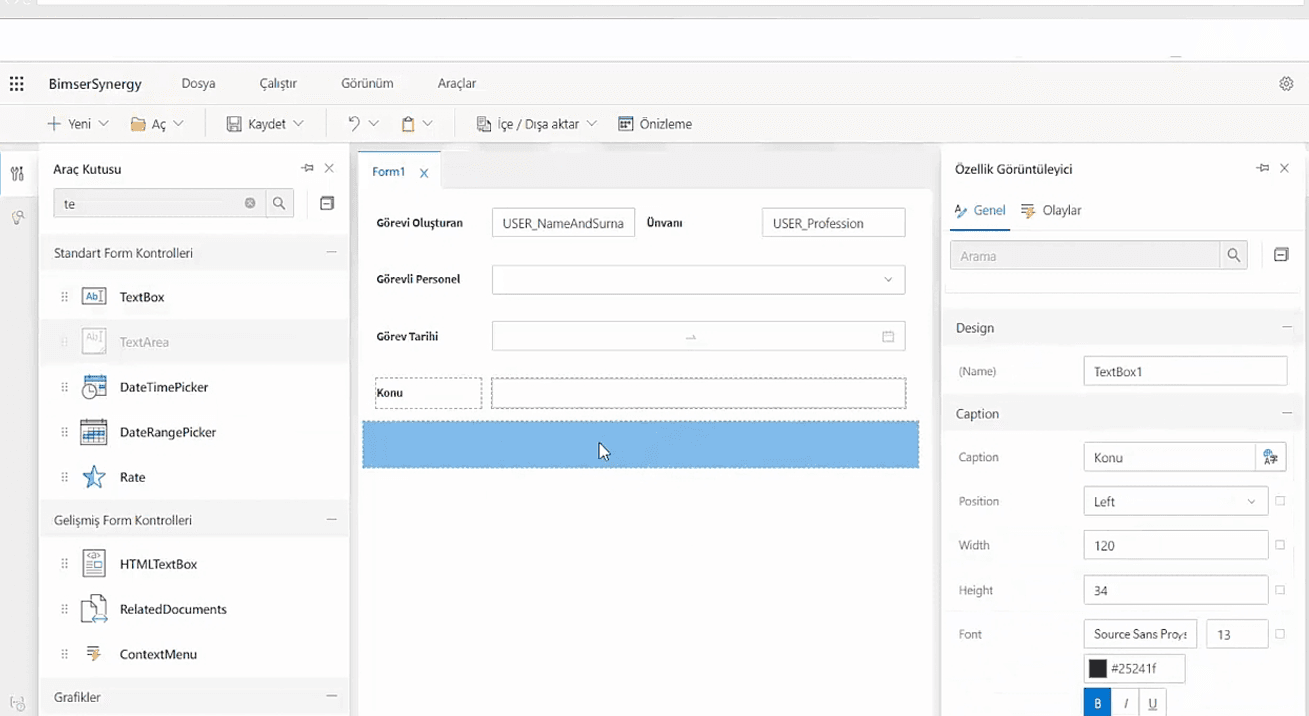Viewport: 1309px width, 716px height.
Task: Collapse the Grafikler group
Action: (x=331, y=697)
